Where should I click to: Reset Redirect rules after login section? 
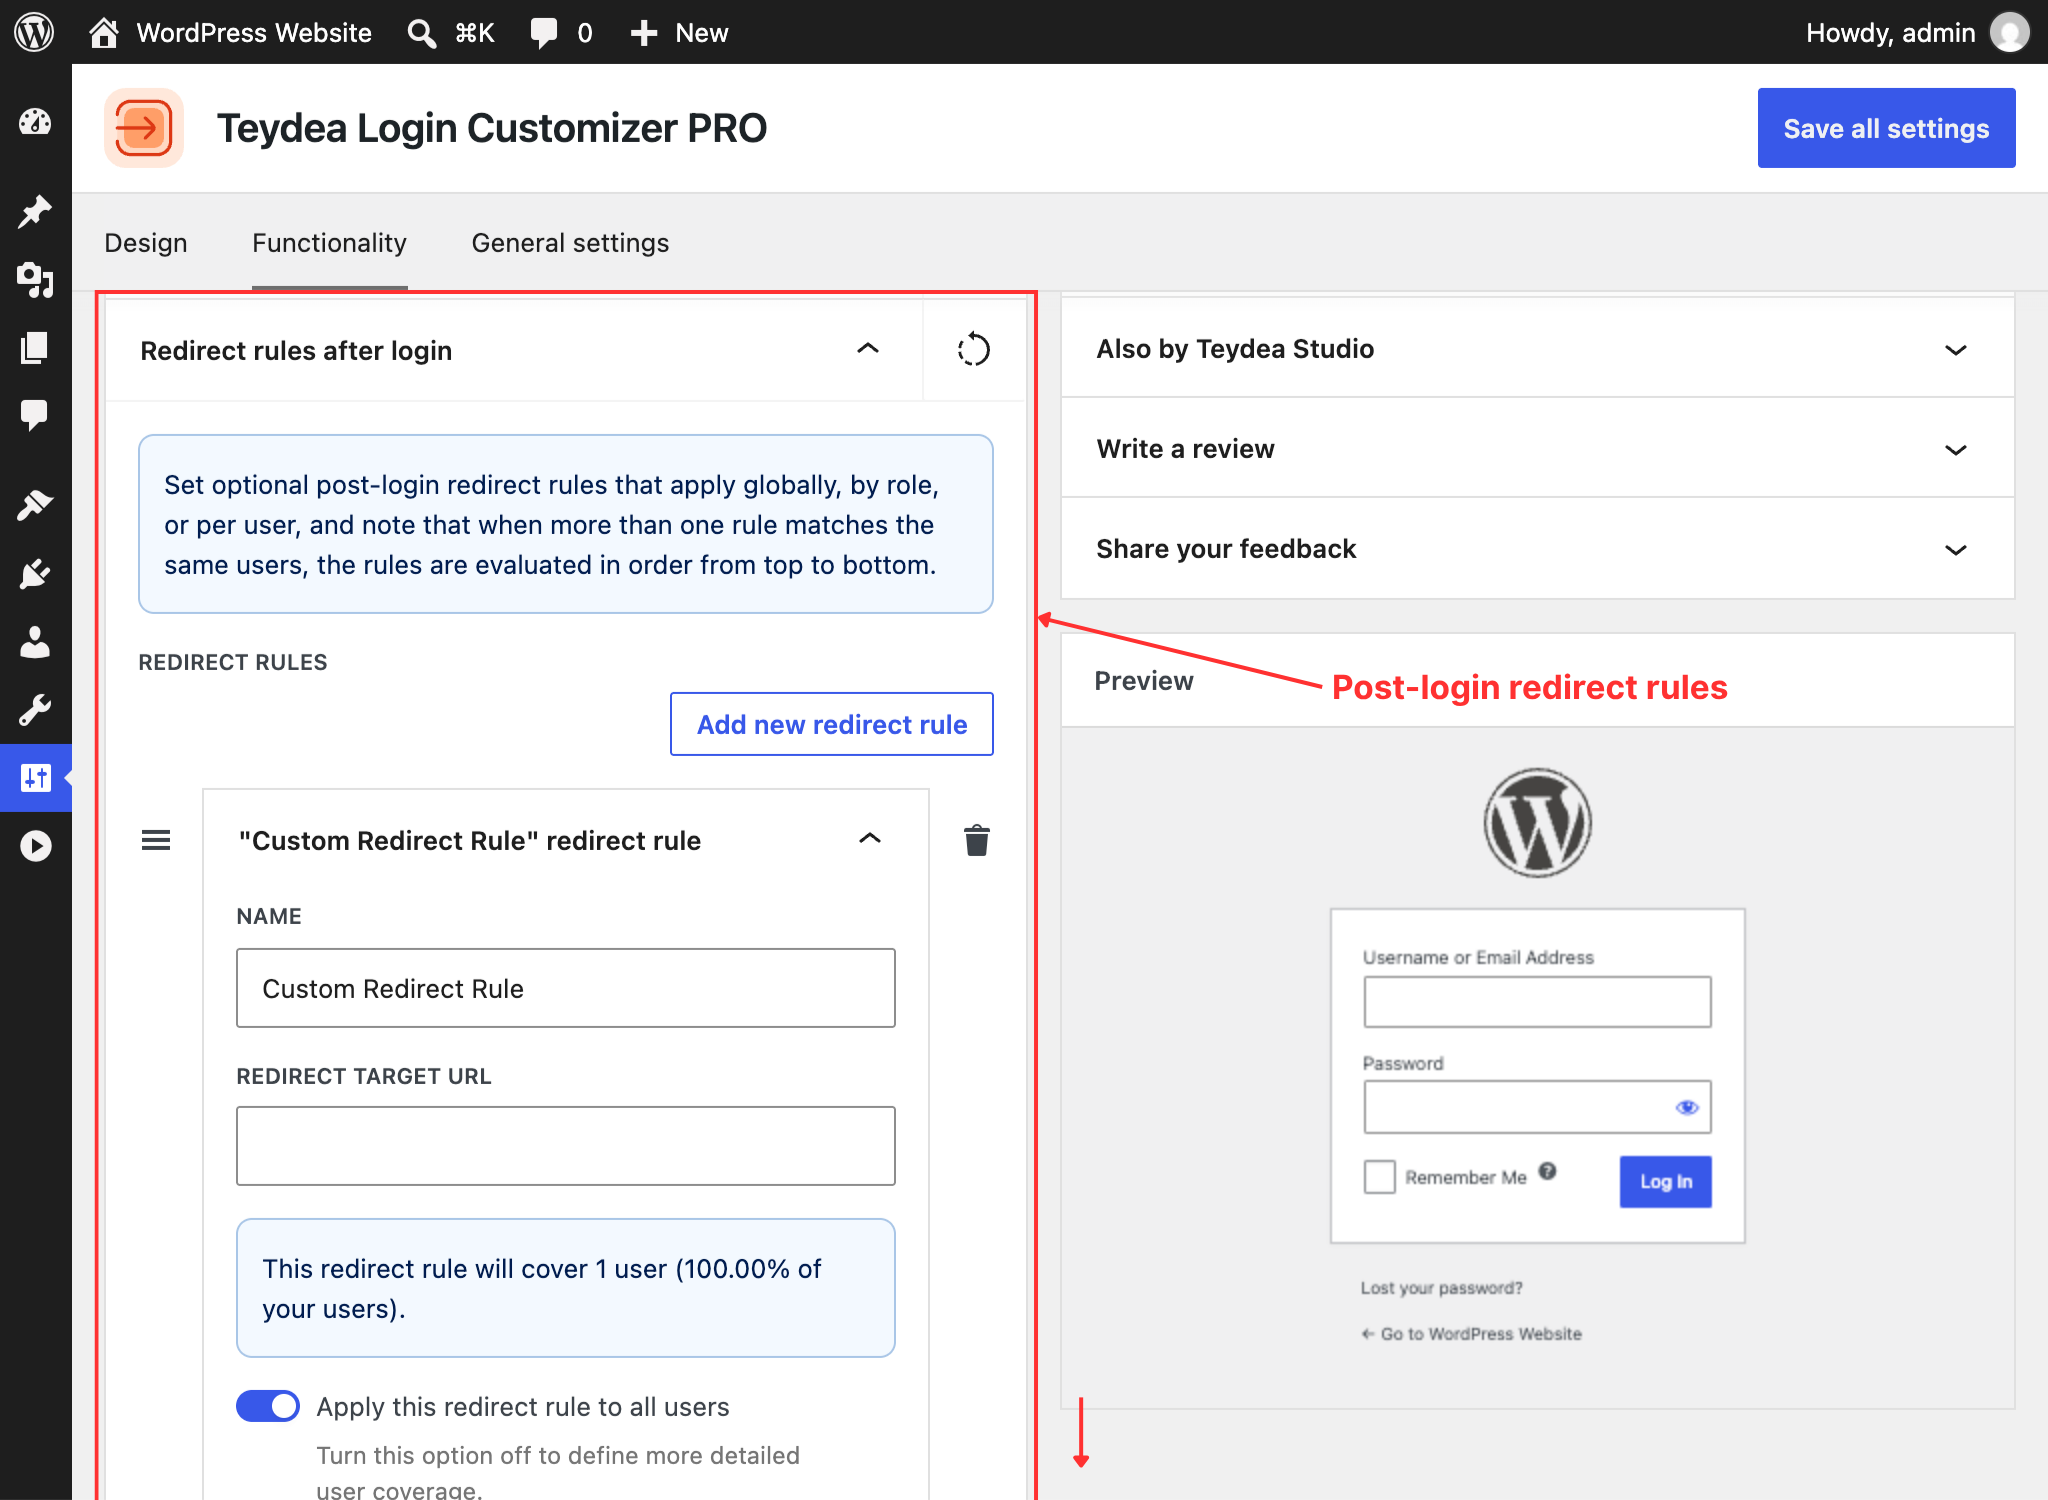[973, 350]
